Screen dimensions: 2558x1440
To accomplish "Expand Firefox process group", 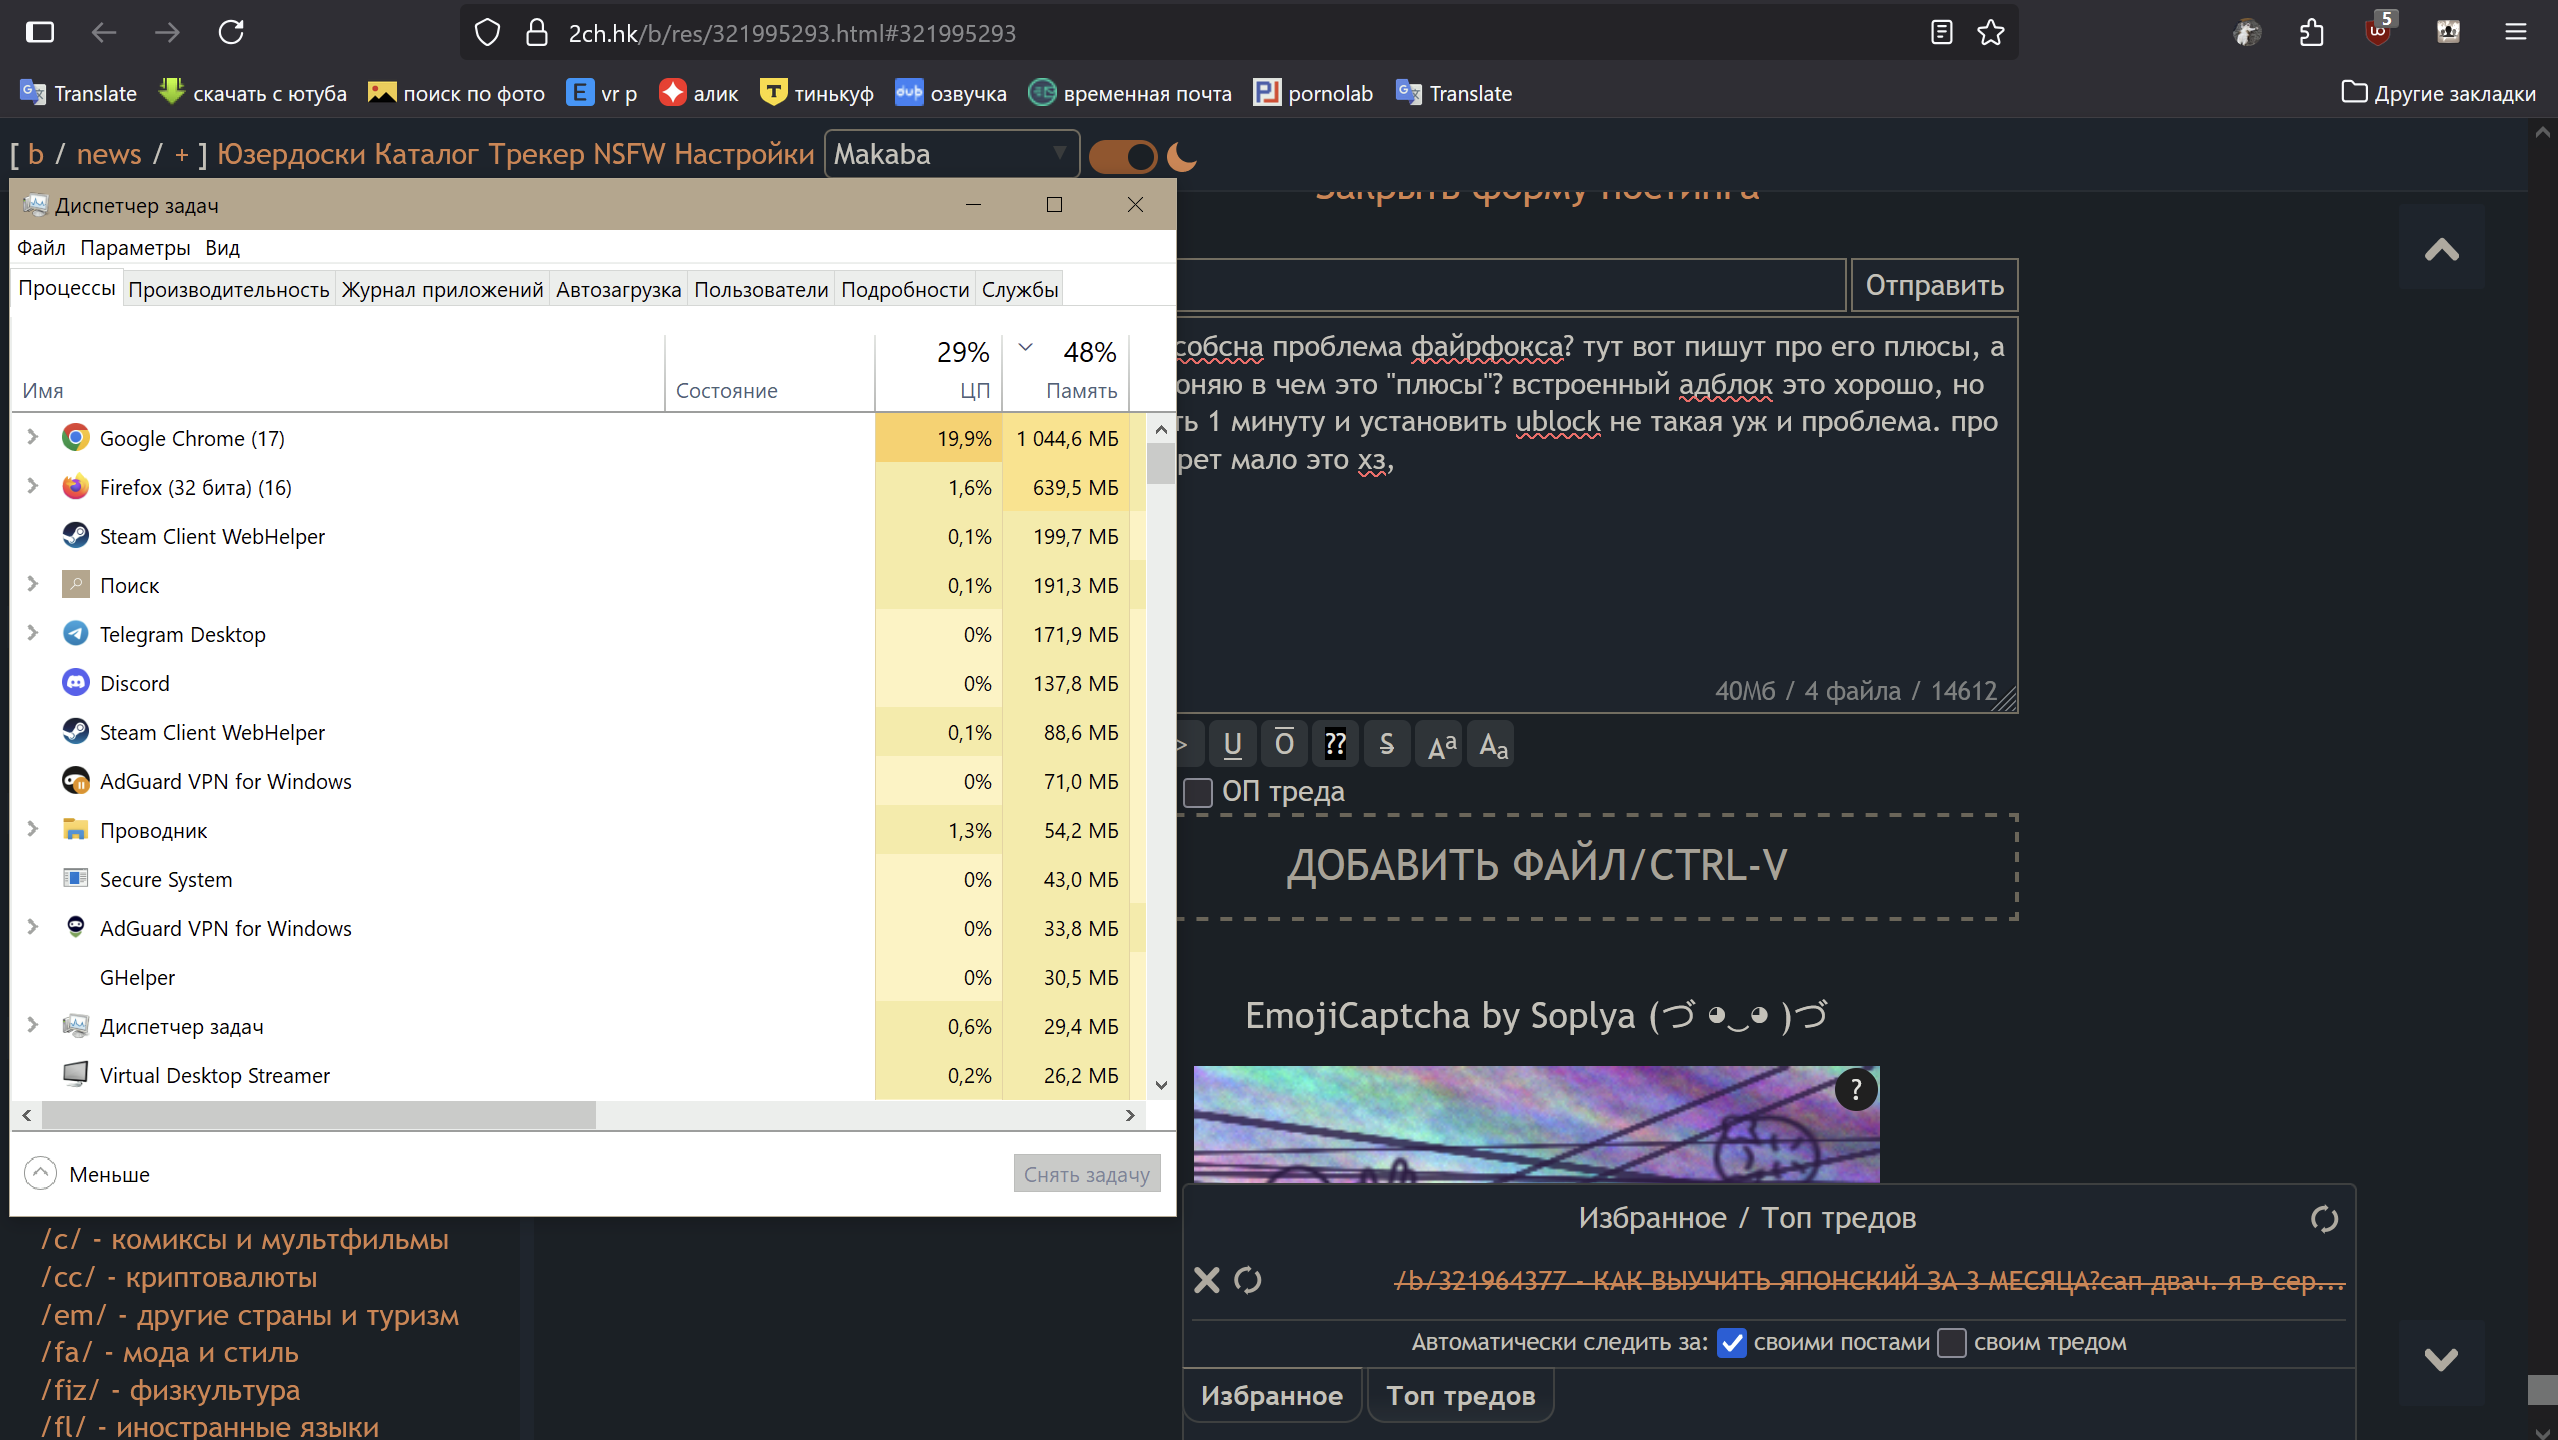I will [32, 486].
